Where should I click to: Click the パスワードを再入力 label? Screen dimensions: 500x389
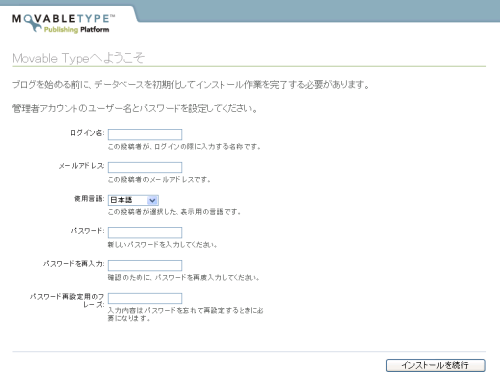[x=73, y=264]
